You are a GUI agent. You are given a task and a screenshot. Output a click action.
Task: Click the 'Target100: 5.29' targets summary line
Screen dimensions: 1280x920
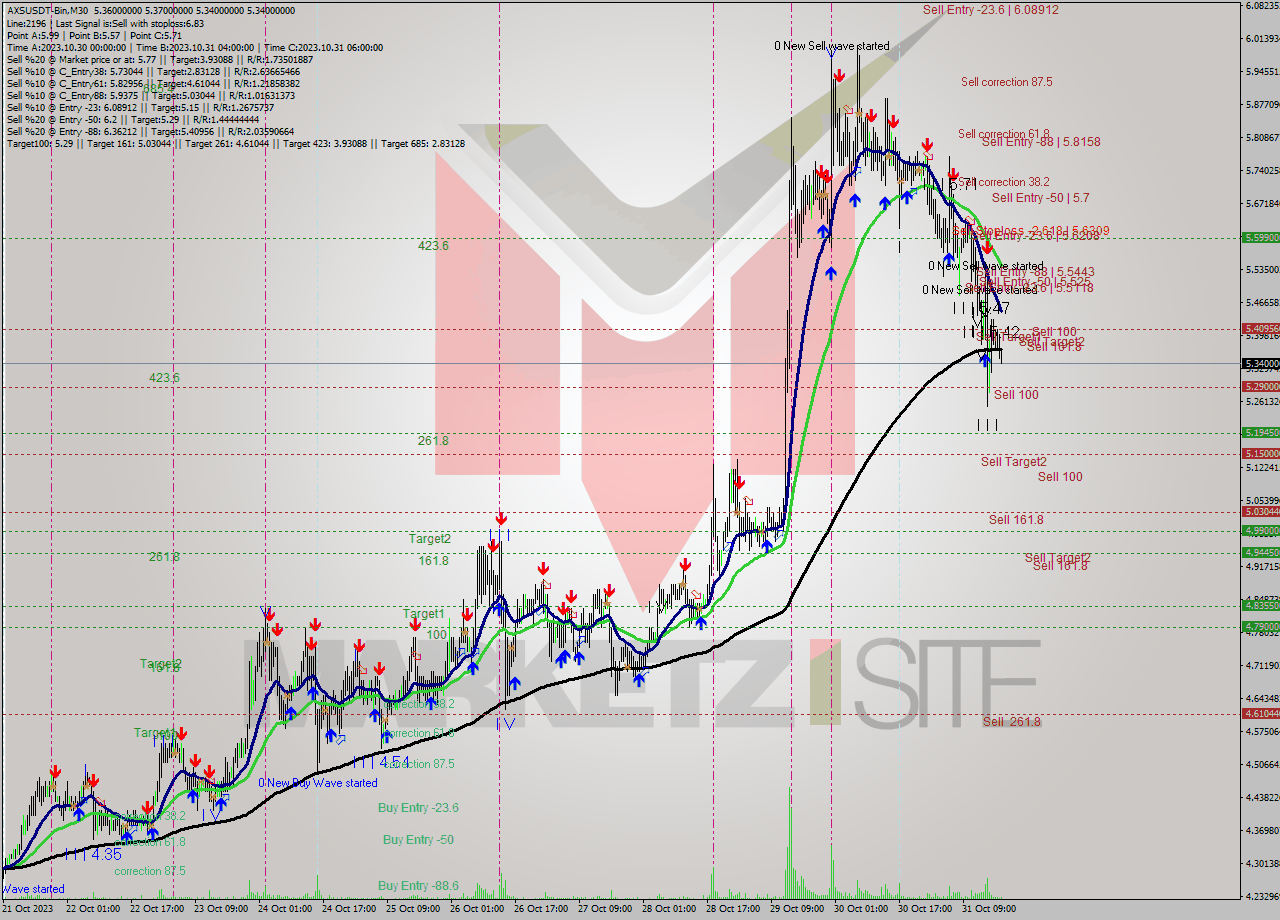pos(235,143)
